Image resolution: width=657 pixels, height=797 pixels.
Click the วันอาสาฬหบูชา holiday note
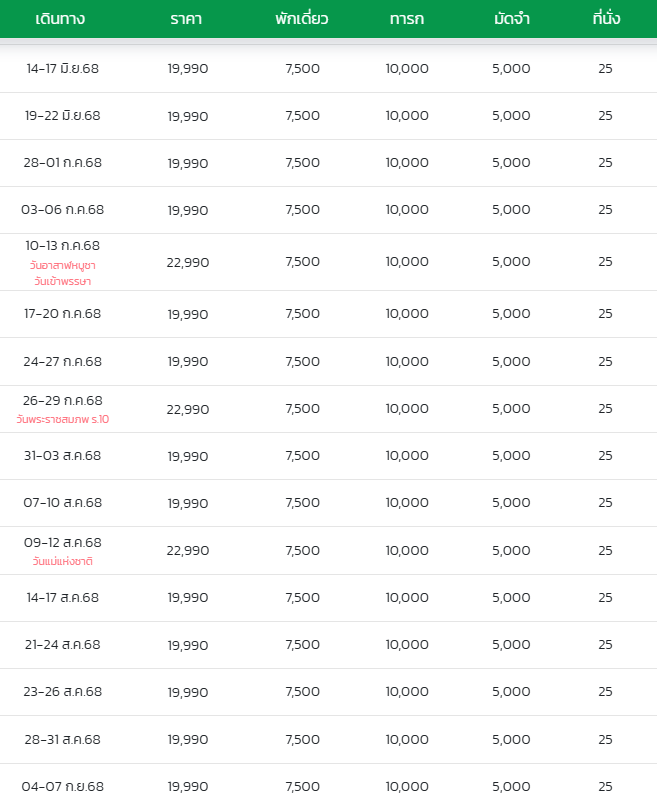pos(62,265)
